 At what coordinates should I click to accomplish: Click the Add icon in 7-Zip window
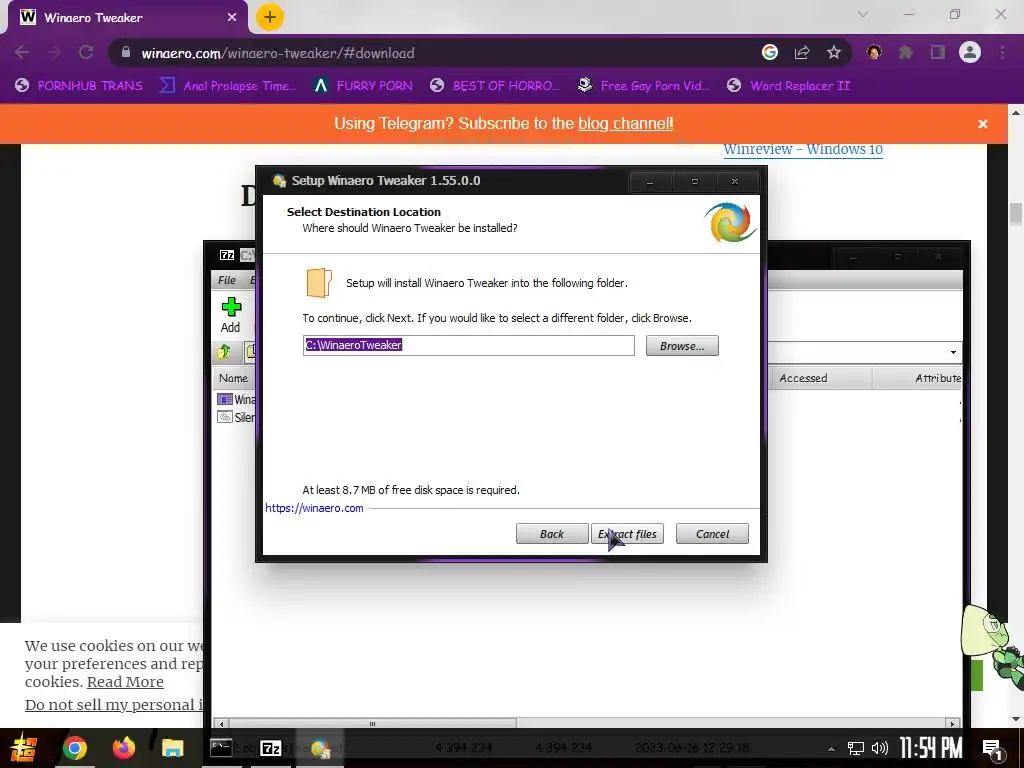[231, 315]
